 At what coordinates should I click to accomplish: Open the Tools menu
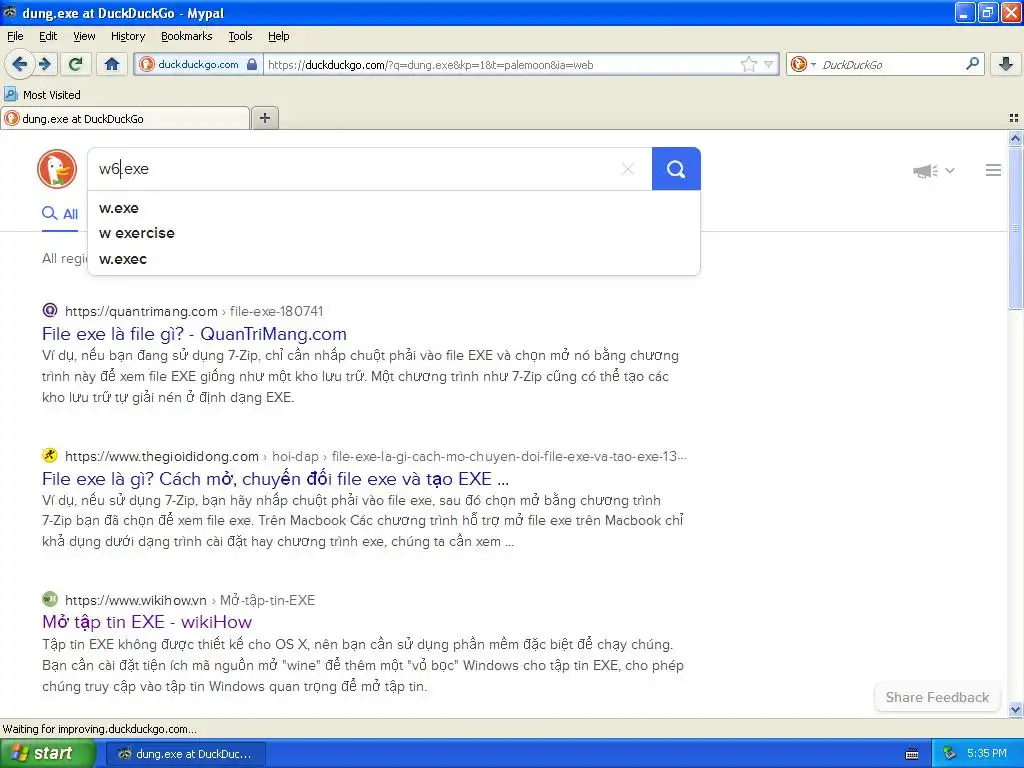240,37
